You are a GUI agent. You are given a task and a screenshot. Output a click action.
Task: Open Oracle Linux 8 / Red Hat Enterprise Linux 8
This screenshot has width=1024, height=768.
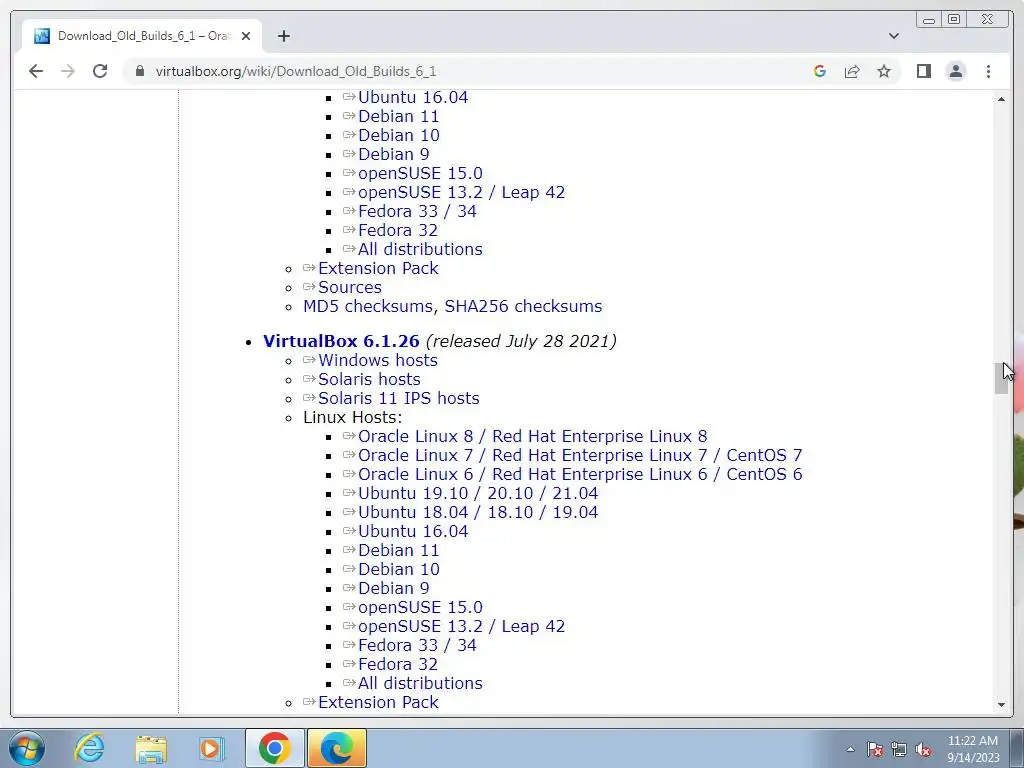pyautogui.click(x=532, y=436)
